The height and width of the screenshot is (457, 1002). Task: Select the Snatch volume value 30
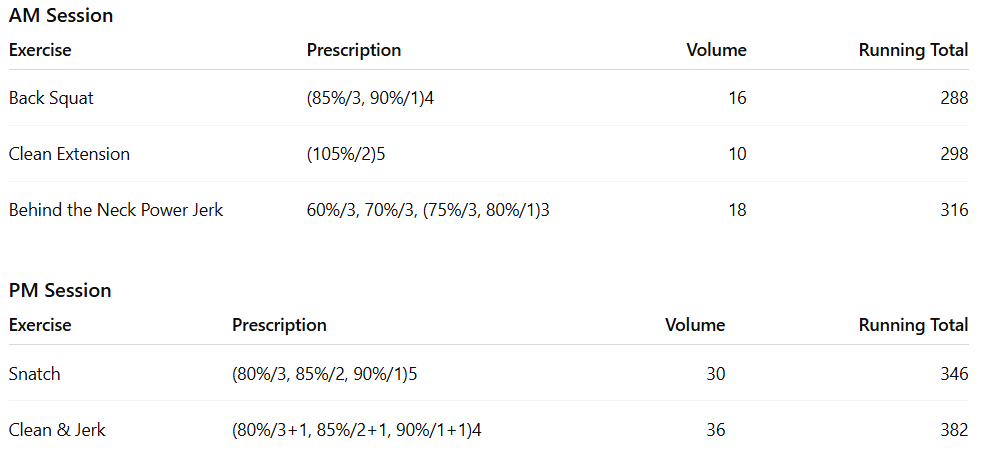(x=715, y=374)
